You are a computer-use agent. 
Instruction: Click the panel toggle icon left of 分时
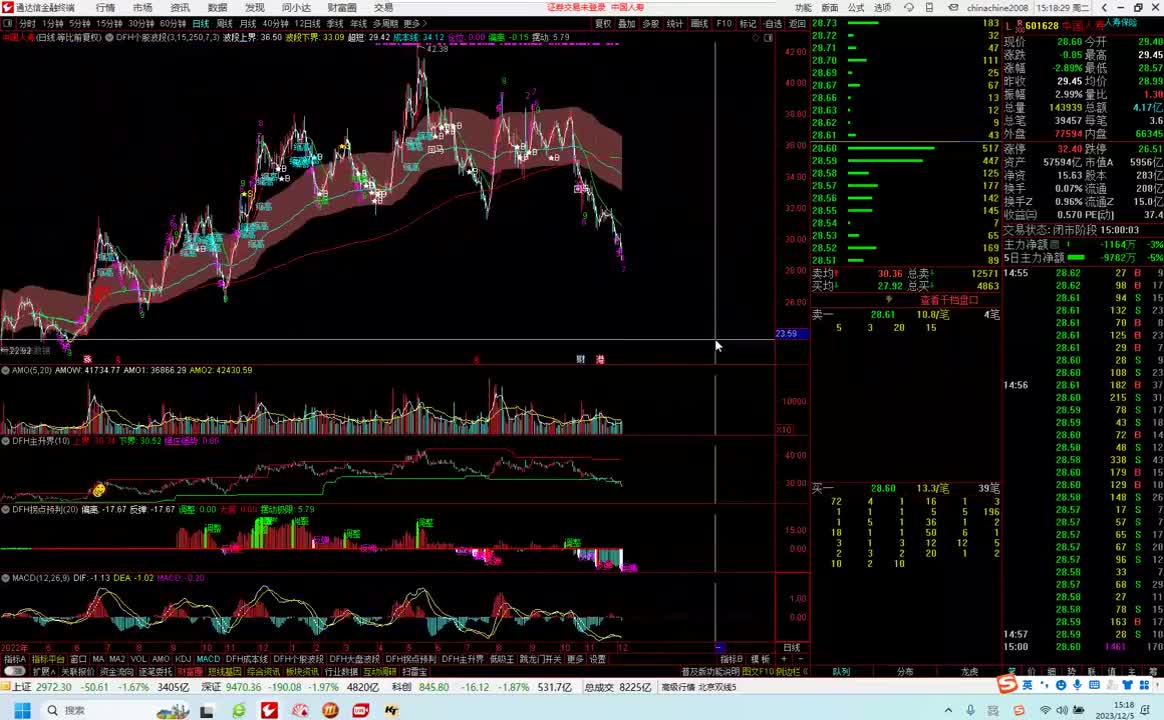pyautogui.click(x=7, y=24)
